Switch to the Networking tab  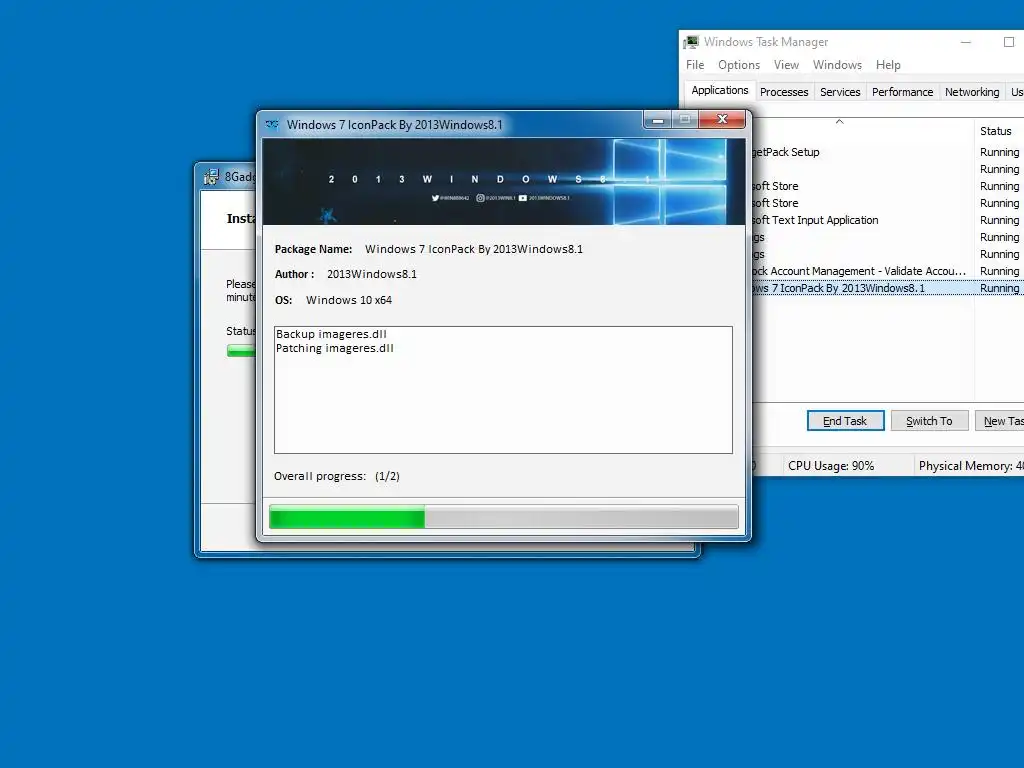(x=972, y=92)
